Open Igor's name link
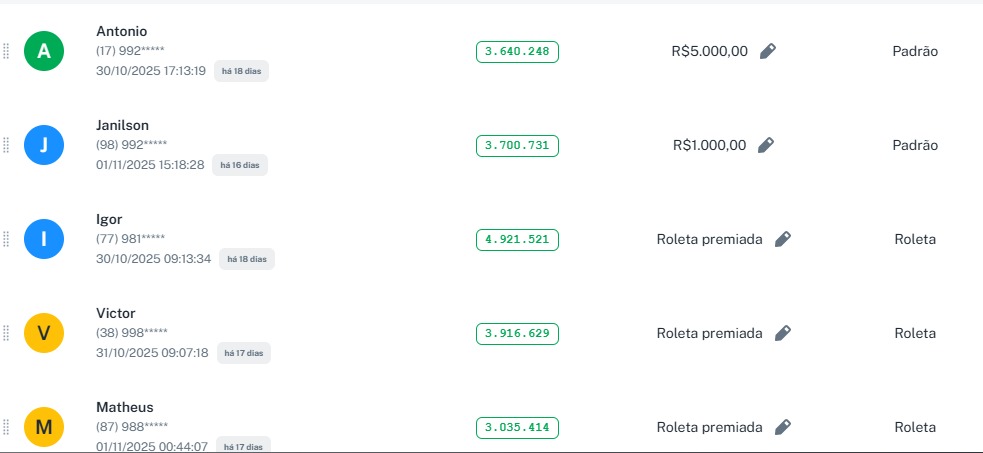 click(x=109, y=219)
